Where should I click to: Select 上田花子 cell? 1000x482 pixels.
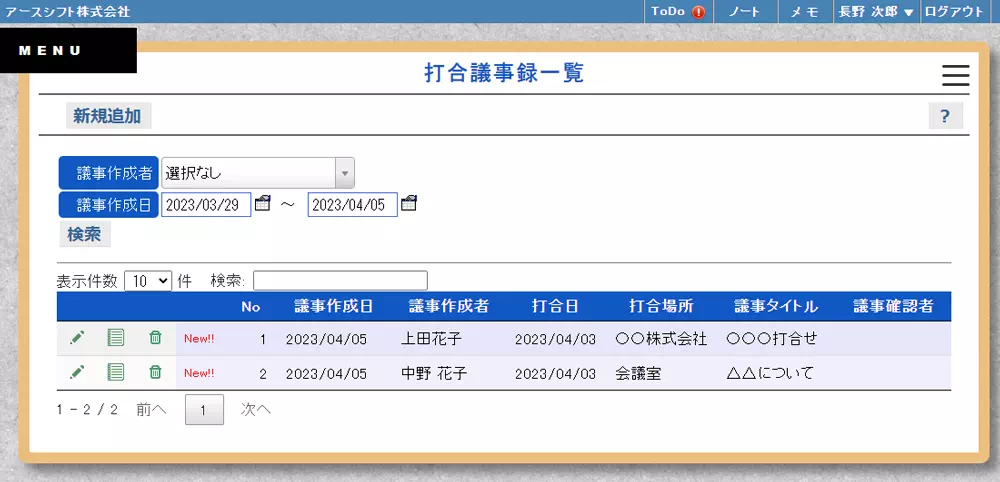pos(431,339)
